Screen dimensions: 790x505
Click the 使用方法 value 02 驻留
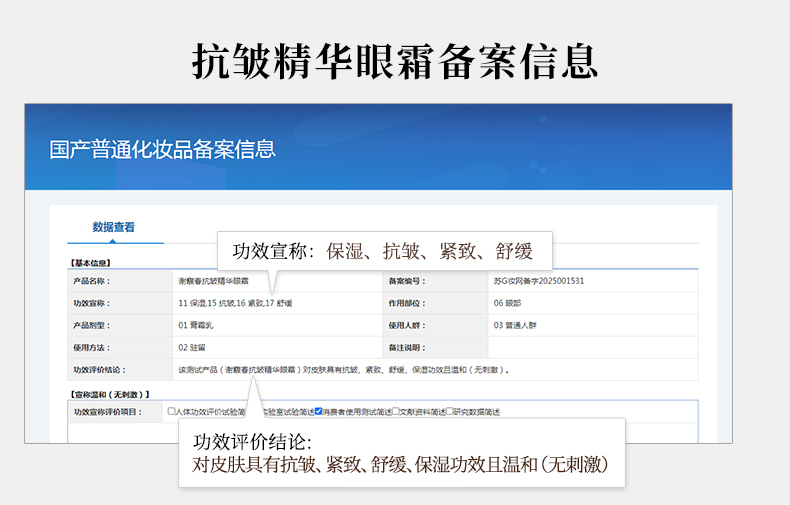tap(191, 347)
